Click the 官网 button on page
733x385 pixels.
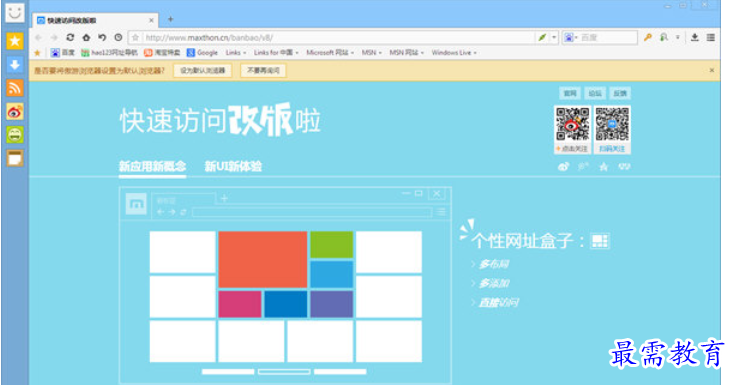point(570,93)
